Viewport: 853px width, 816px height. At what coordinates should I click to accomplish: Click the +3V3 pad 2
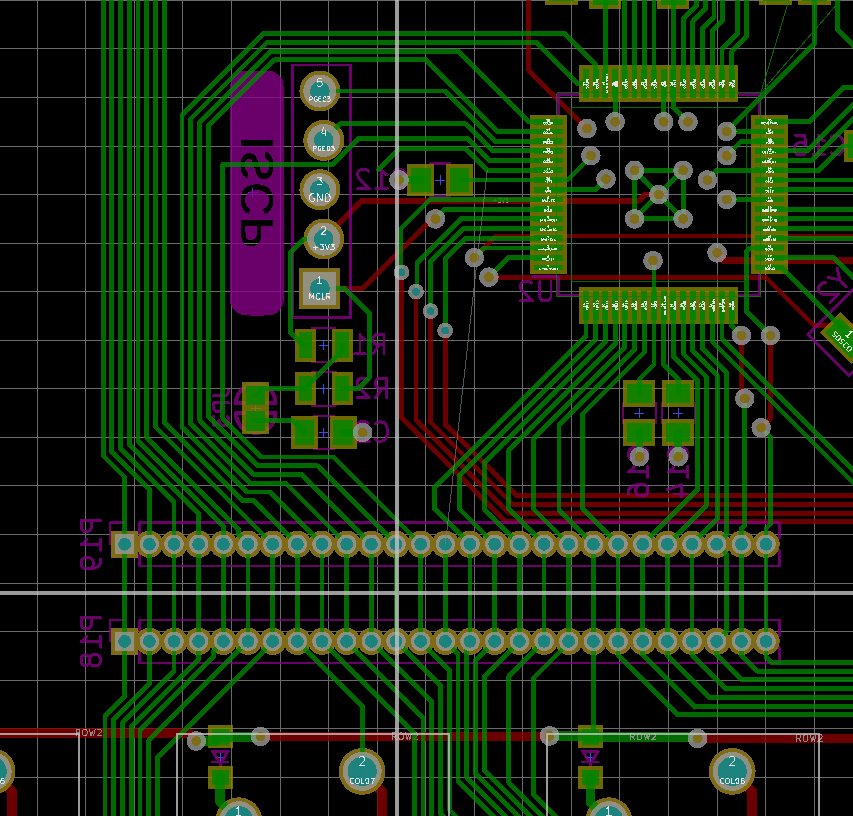click(x=323, y=238)
